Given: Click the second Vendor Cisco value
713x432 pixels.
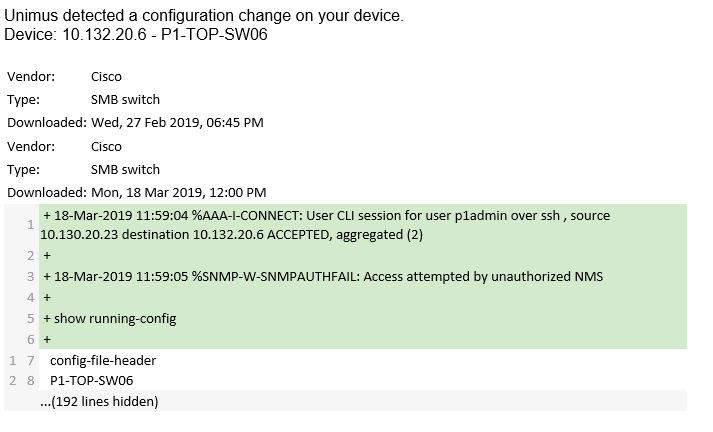Looking at the screenshot, I should tap(106, 146).
